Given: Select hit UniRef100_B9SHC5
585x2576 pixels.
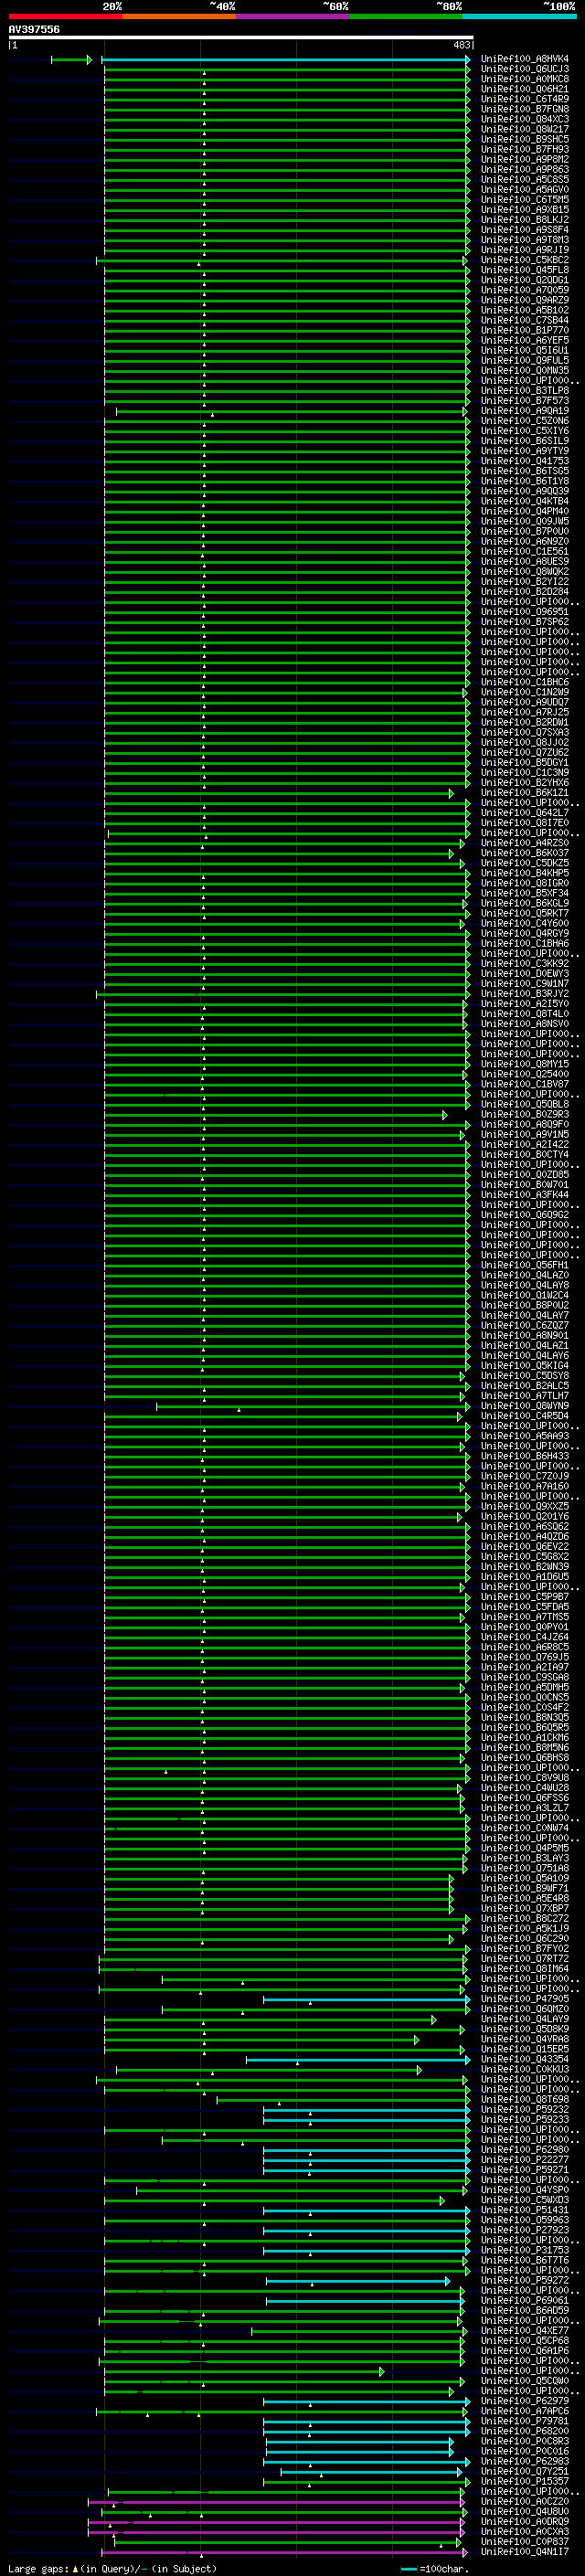Looking at the screenshot, I should [x=524, y=139].
